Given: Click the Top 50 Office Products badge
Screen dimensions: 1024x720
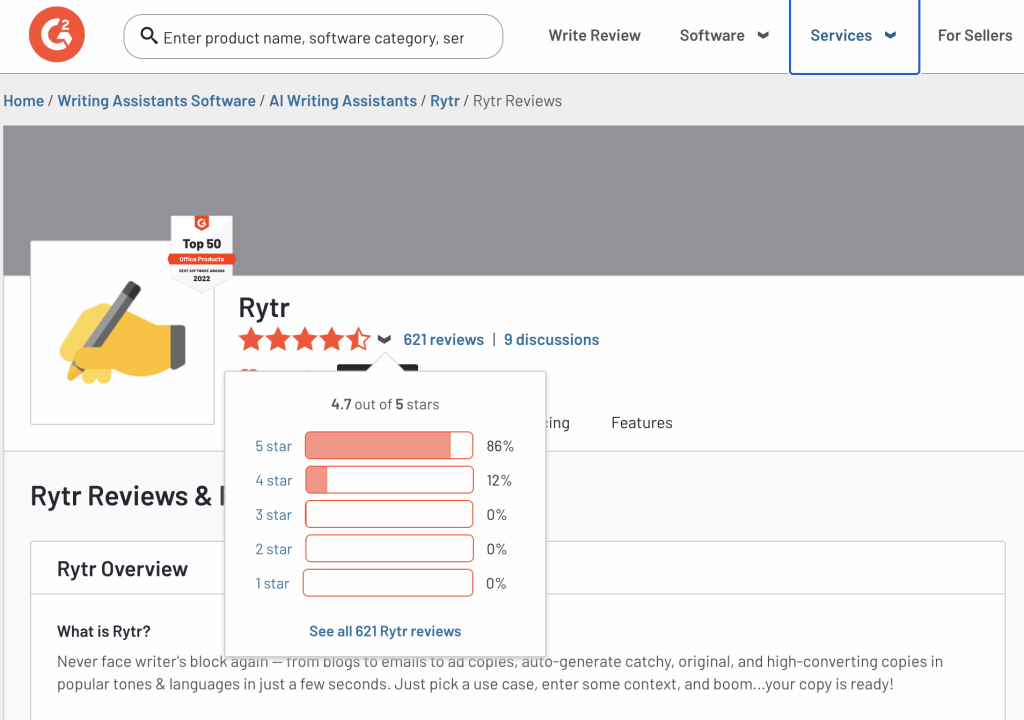Looking at the screenshot, I should point(202,252).
